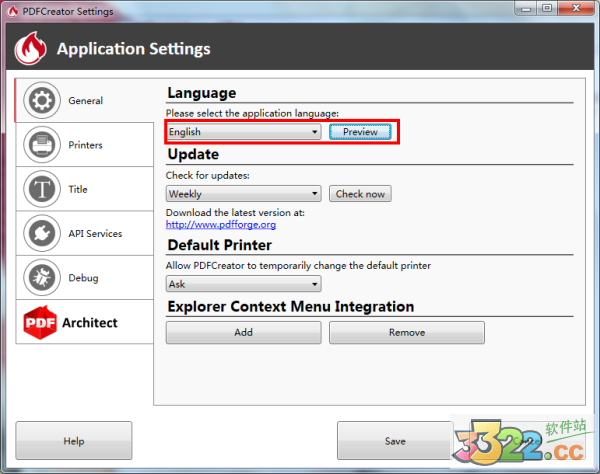
Task: Click 'Download the latest version at:' text
Action: (x=235, y=213)
